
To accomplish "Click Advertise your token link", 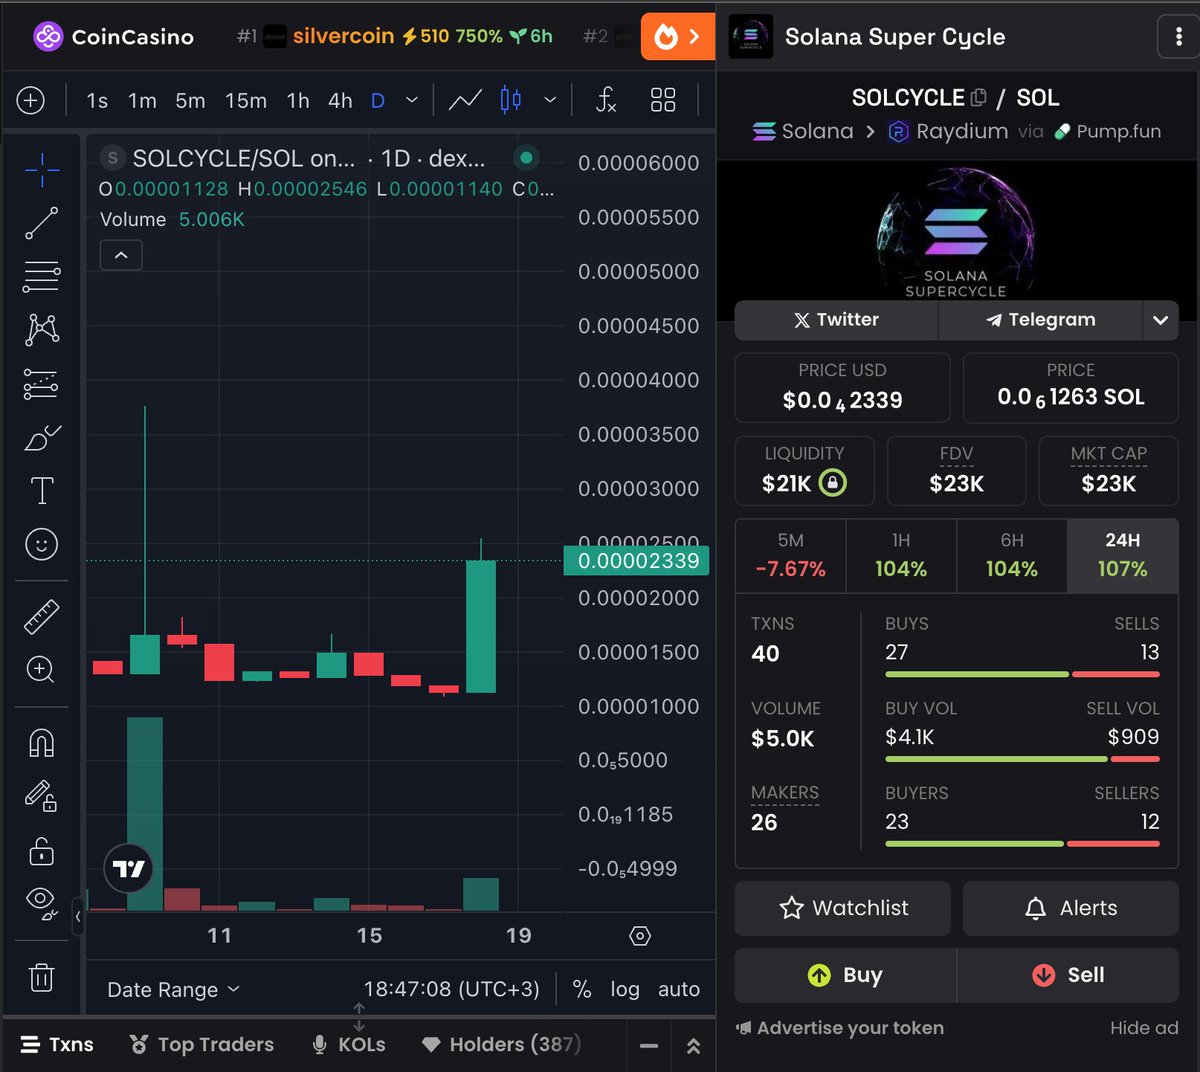I will point(840,1028).
